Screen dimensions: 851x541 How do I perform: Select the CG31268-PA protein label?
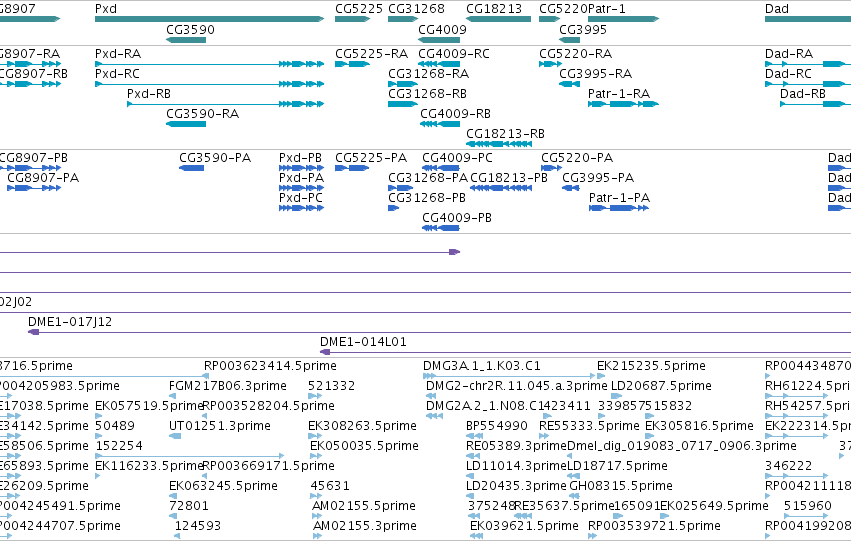tap(428, 178)
